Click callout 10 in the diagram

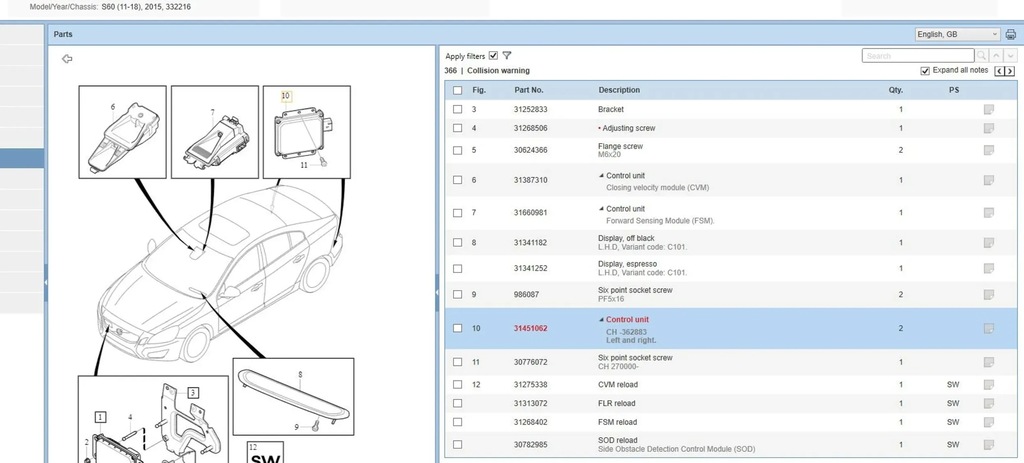(285, 96)
